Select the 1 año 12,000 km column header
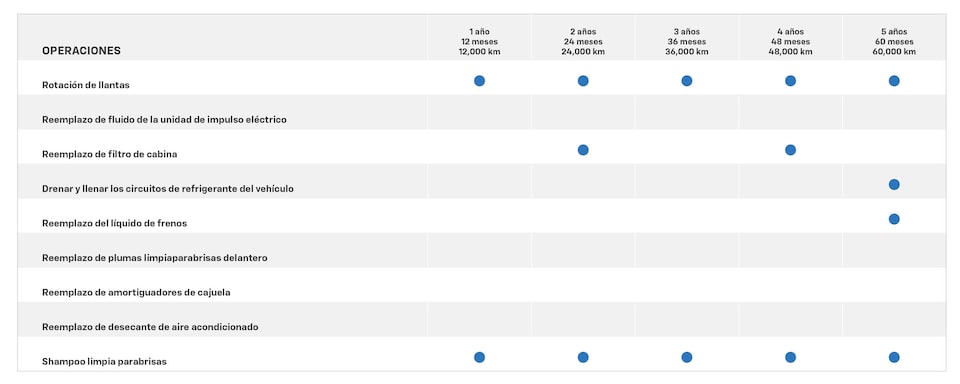Viewport: 960px width, 384px height. 479,42
